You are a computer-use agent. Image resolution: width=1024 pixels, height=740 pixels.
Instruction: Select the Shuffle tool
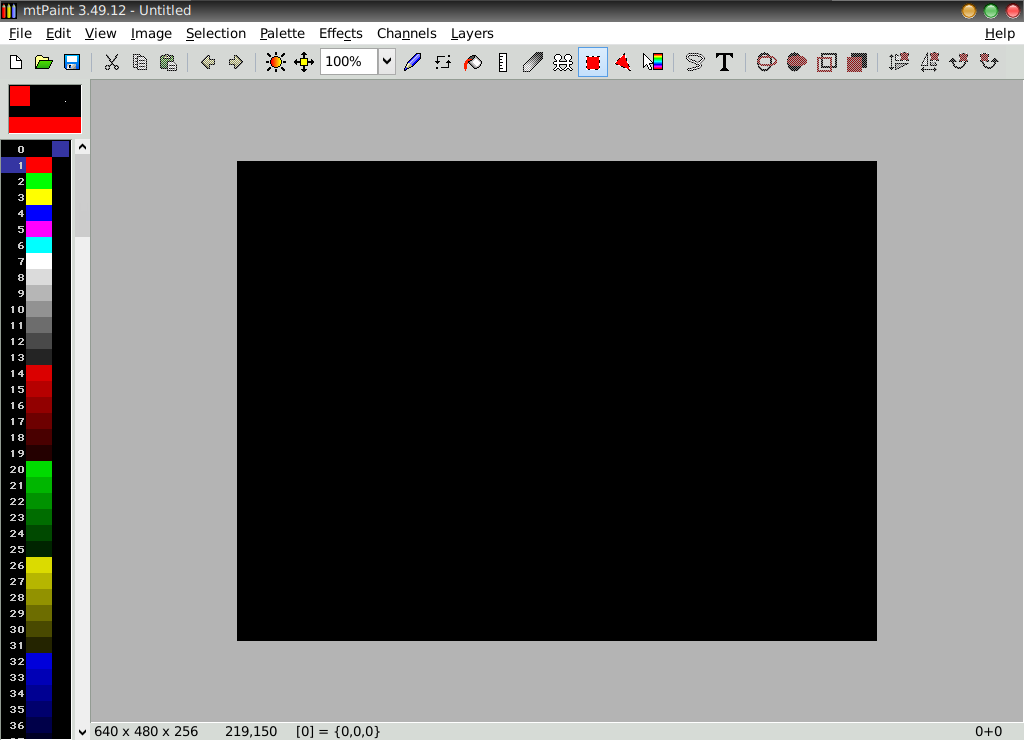tap(443, 62)
